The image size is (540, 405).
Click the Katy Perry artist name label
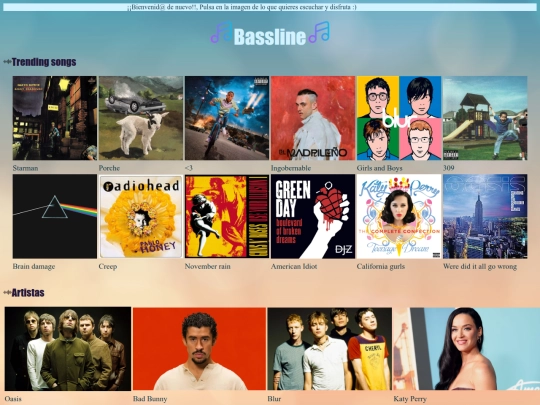coord(410,399)
